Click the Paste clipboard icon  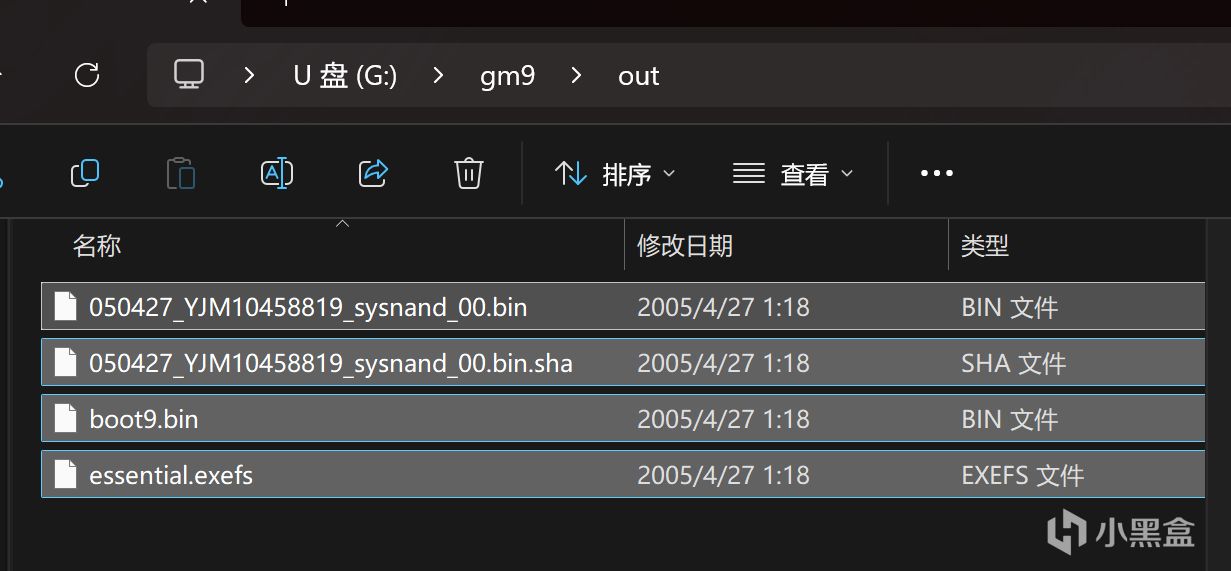(180, 174)
